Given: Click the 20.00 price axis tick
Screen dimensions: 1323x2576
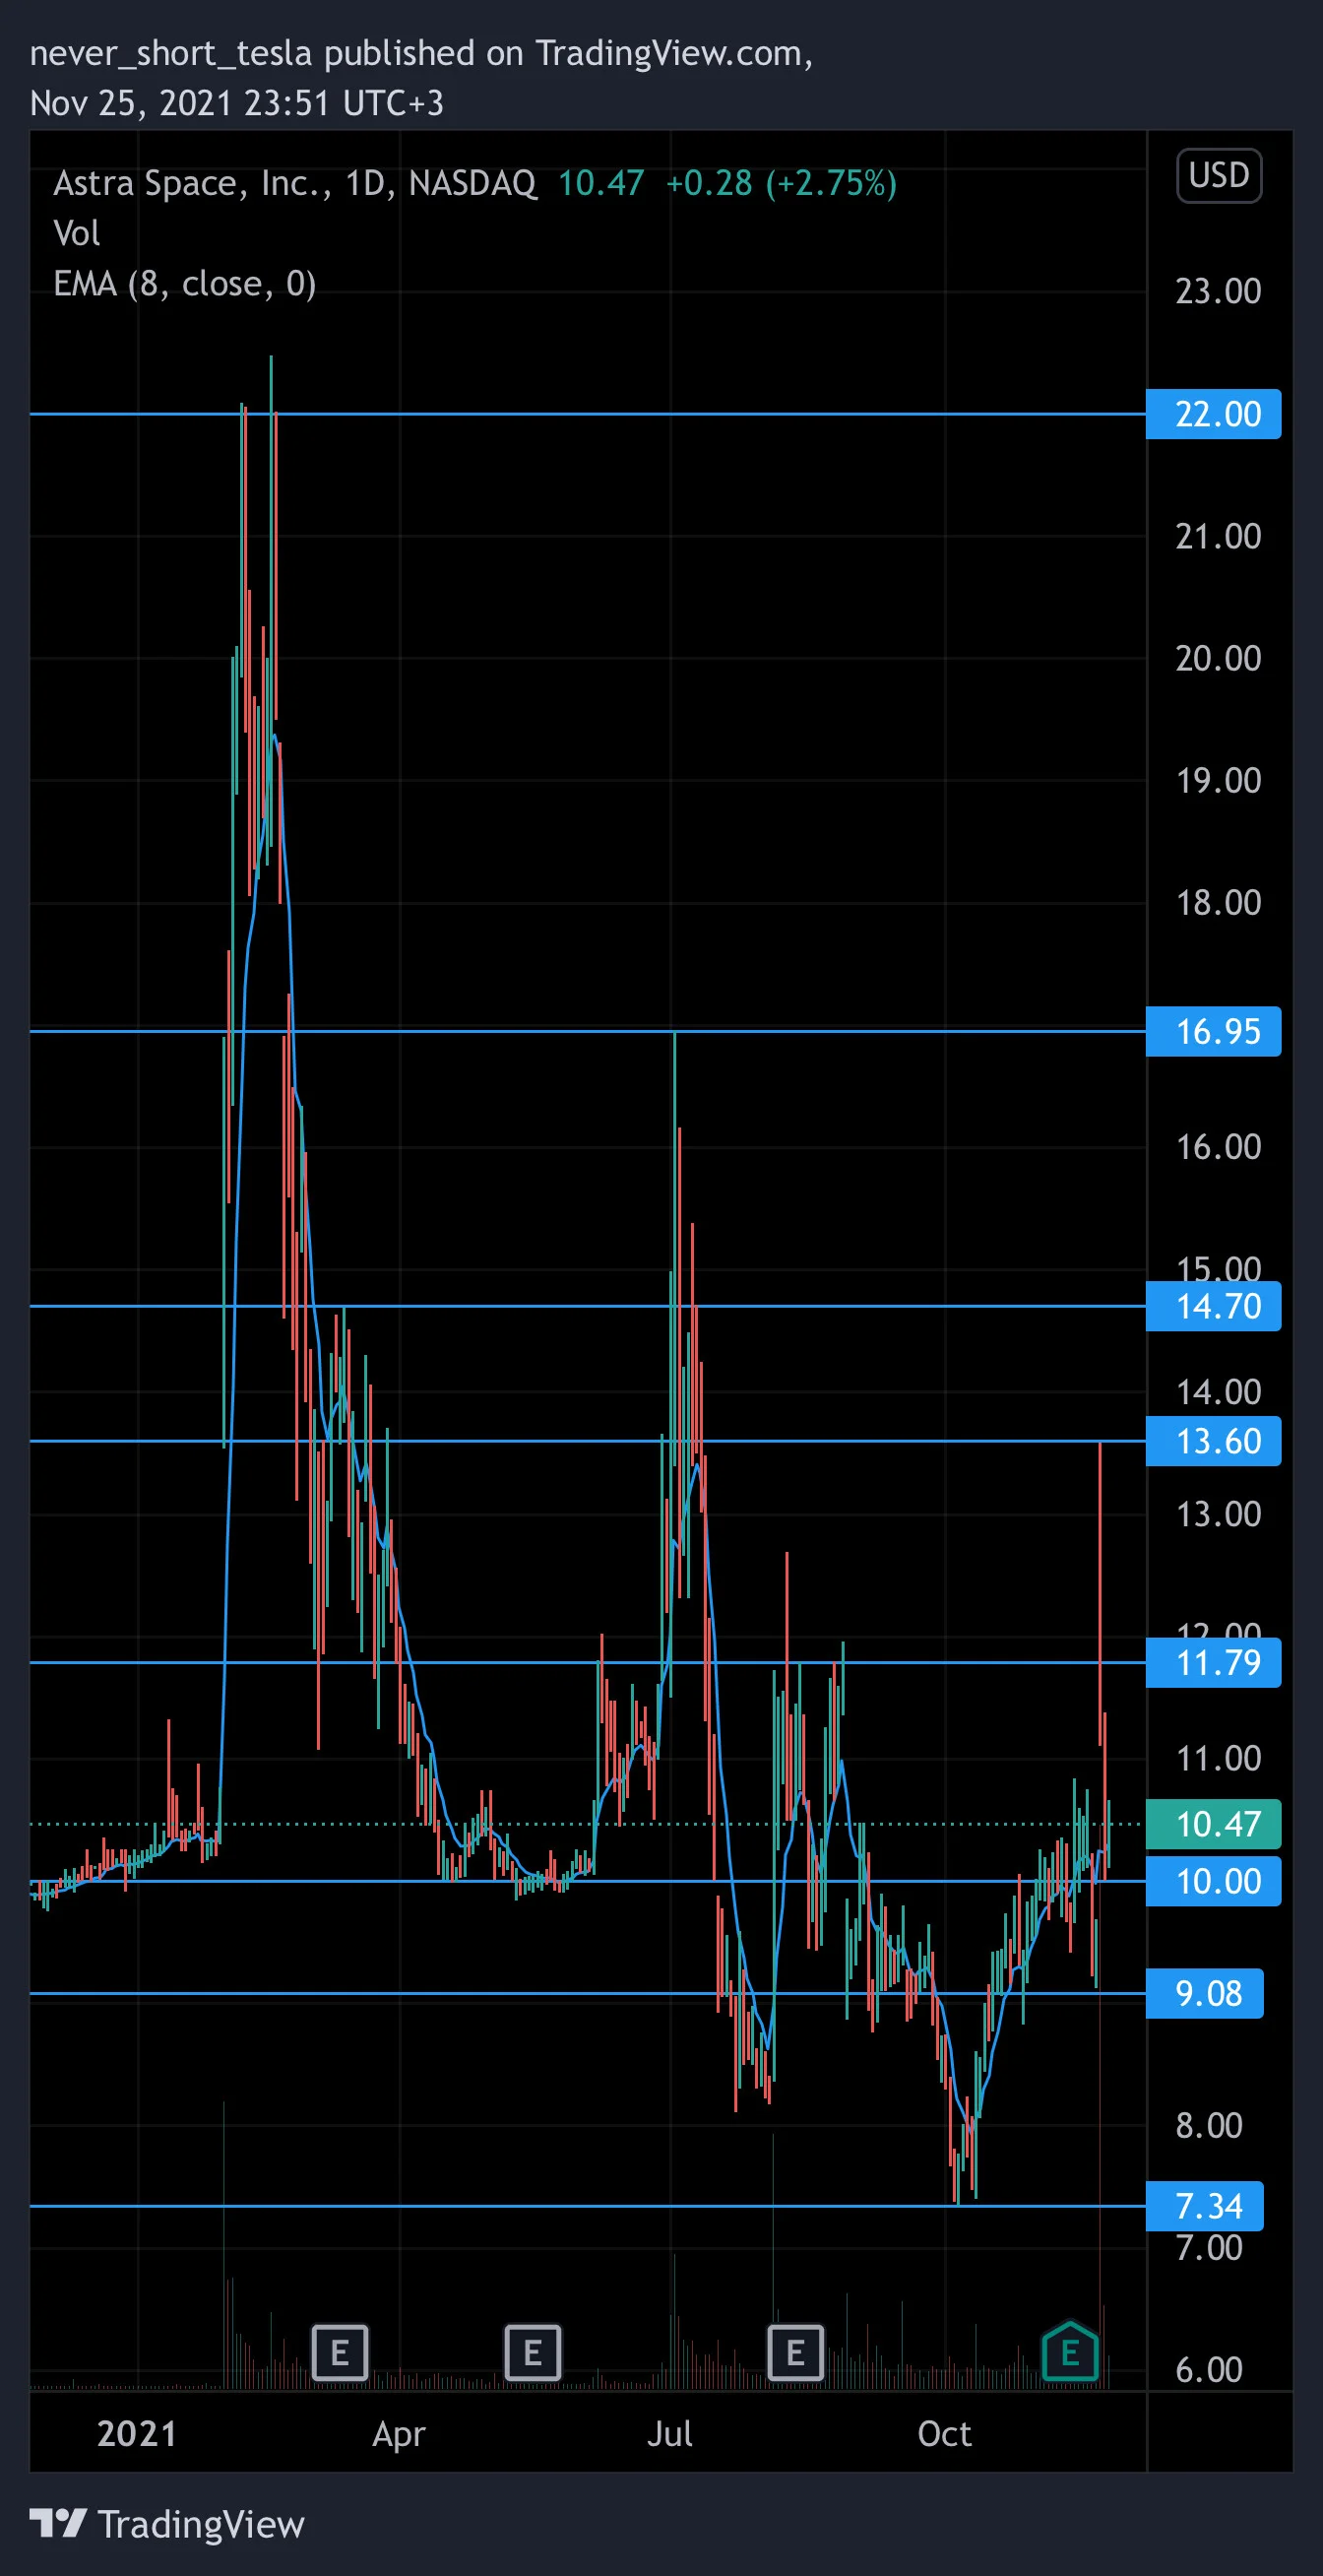Looking at the screenshot, I should (x=1218, y=658).
